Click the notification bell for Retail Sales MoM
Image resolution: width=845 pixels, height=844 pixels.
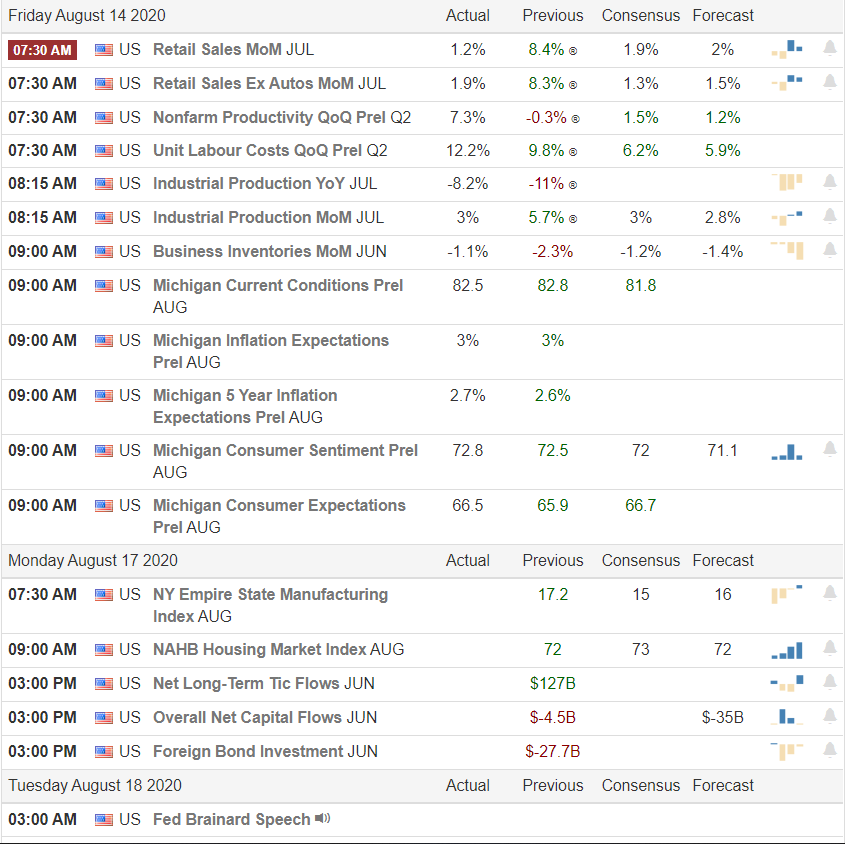click(x=830, y=49)
